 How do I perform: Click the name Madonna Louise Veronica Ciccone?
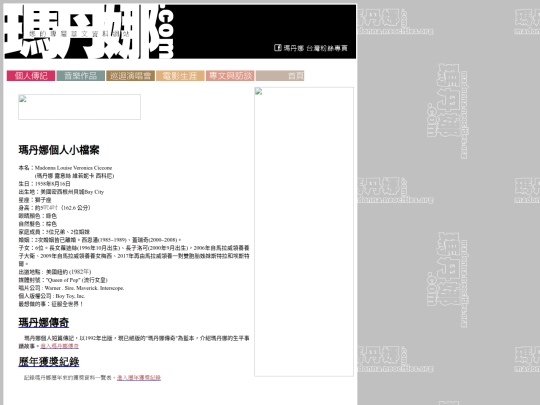click(73, 168)
